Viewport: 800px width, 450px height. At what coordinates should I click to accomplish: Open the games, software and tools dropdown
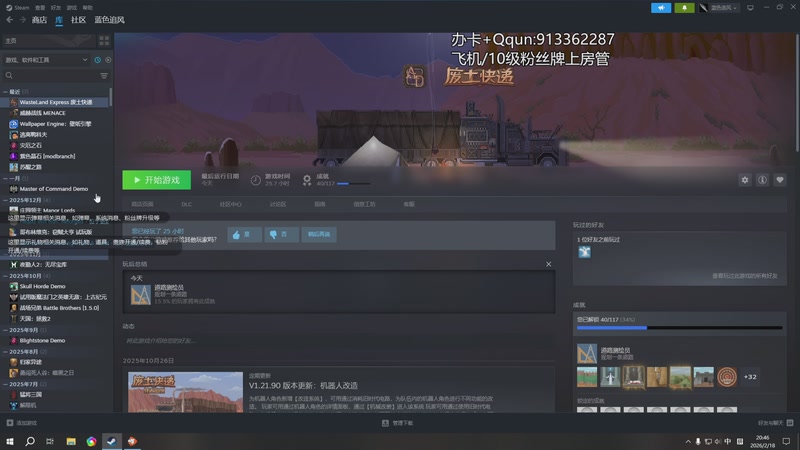(46, 60)
